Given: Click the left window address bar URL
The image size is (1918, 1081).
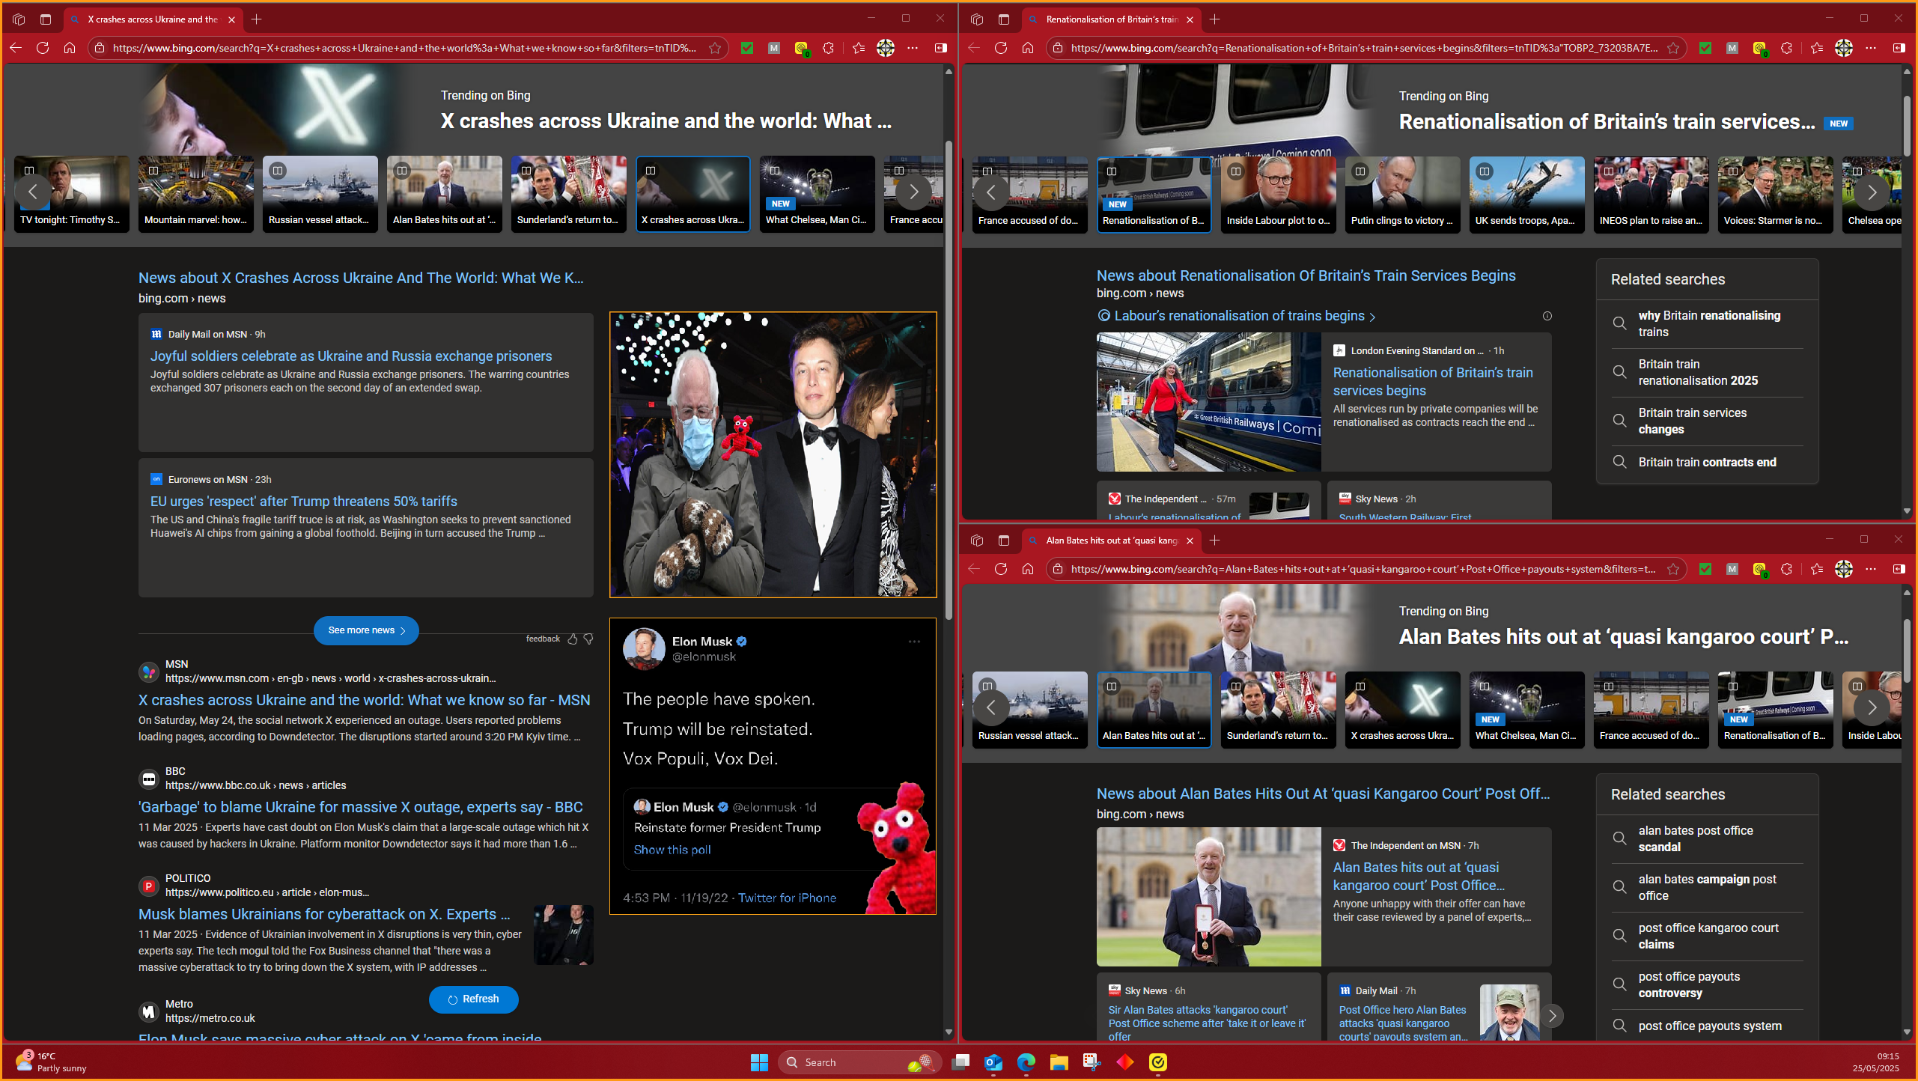Looking at the screenshot, I should (404, 48).
